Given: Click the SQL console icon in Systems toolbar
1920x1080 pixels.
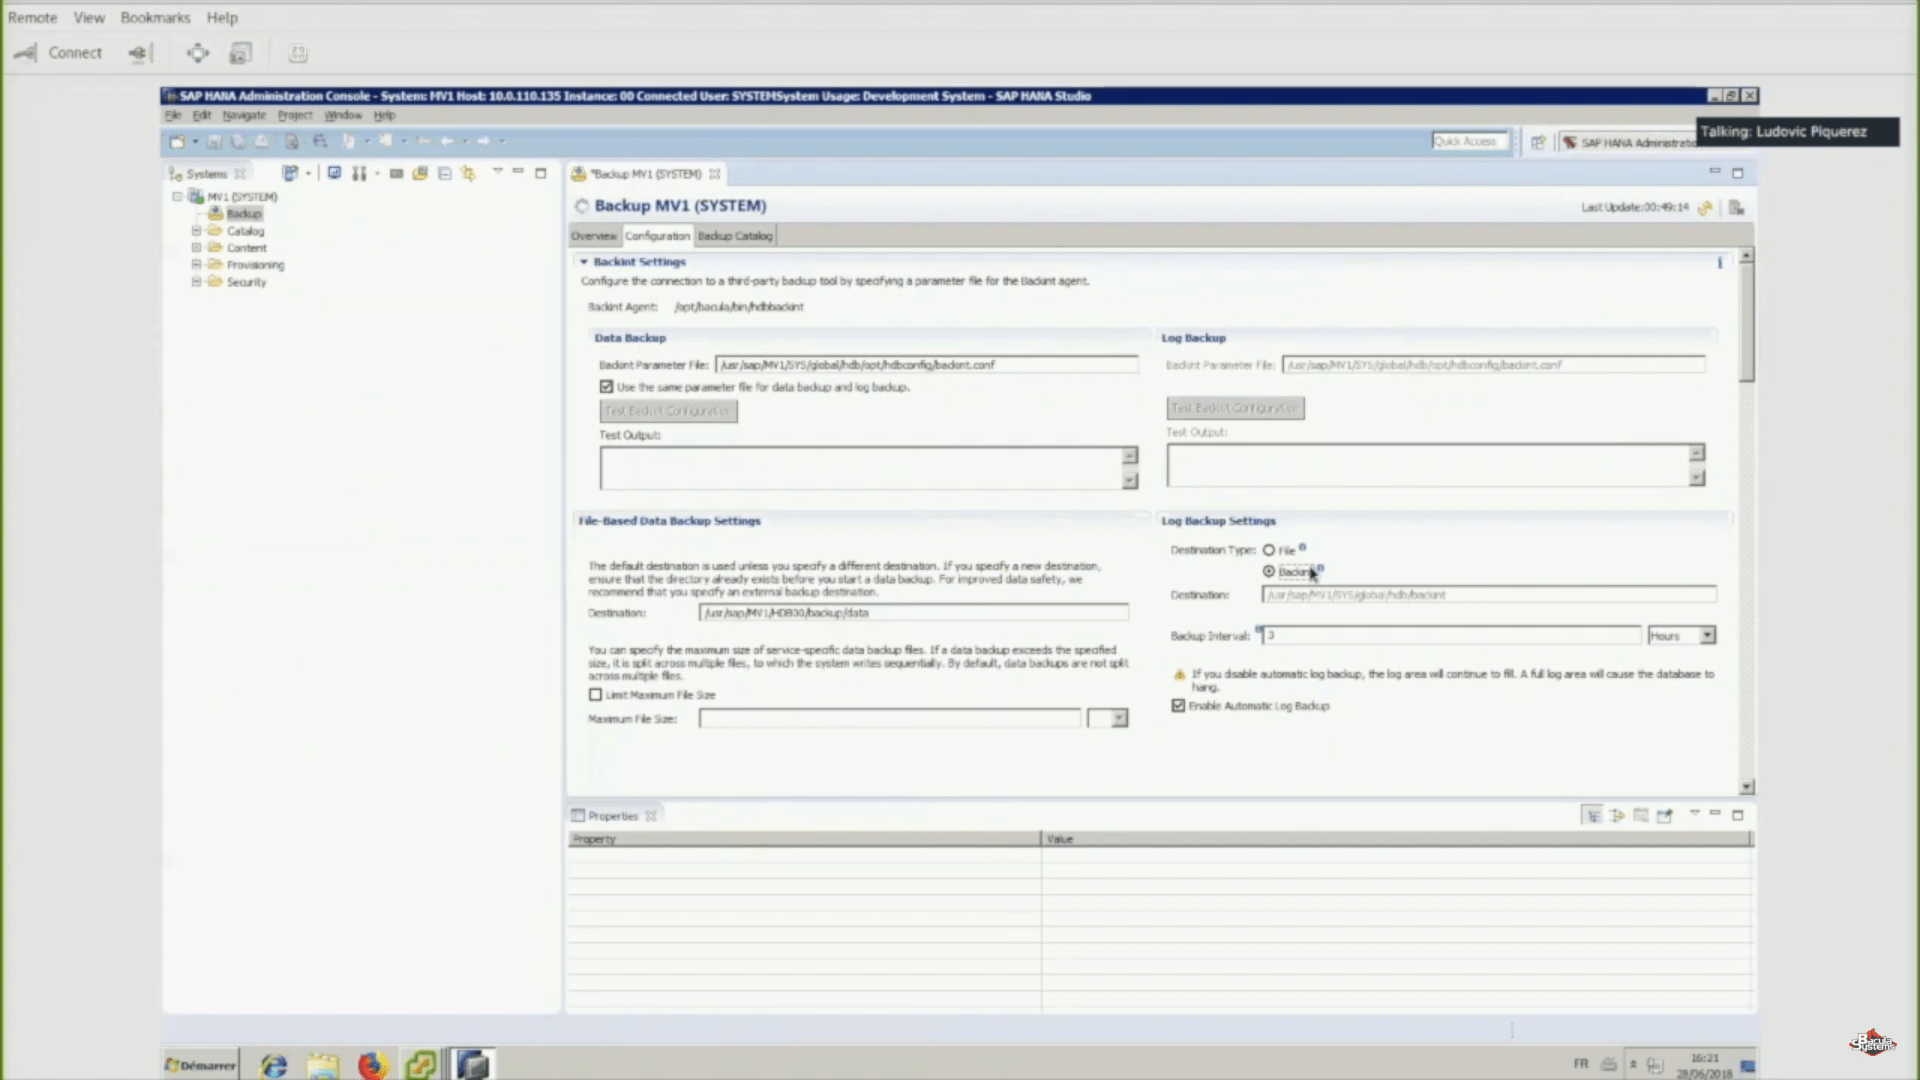Looking at the screenshot, I should coord(396,173).
